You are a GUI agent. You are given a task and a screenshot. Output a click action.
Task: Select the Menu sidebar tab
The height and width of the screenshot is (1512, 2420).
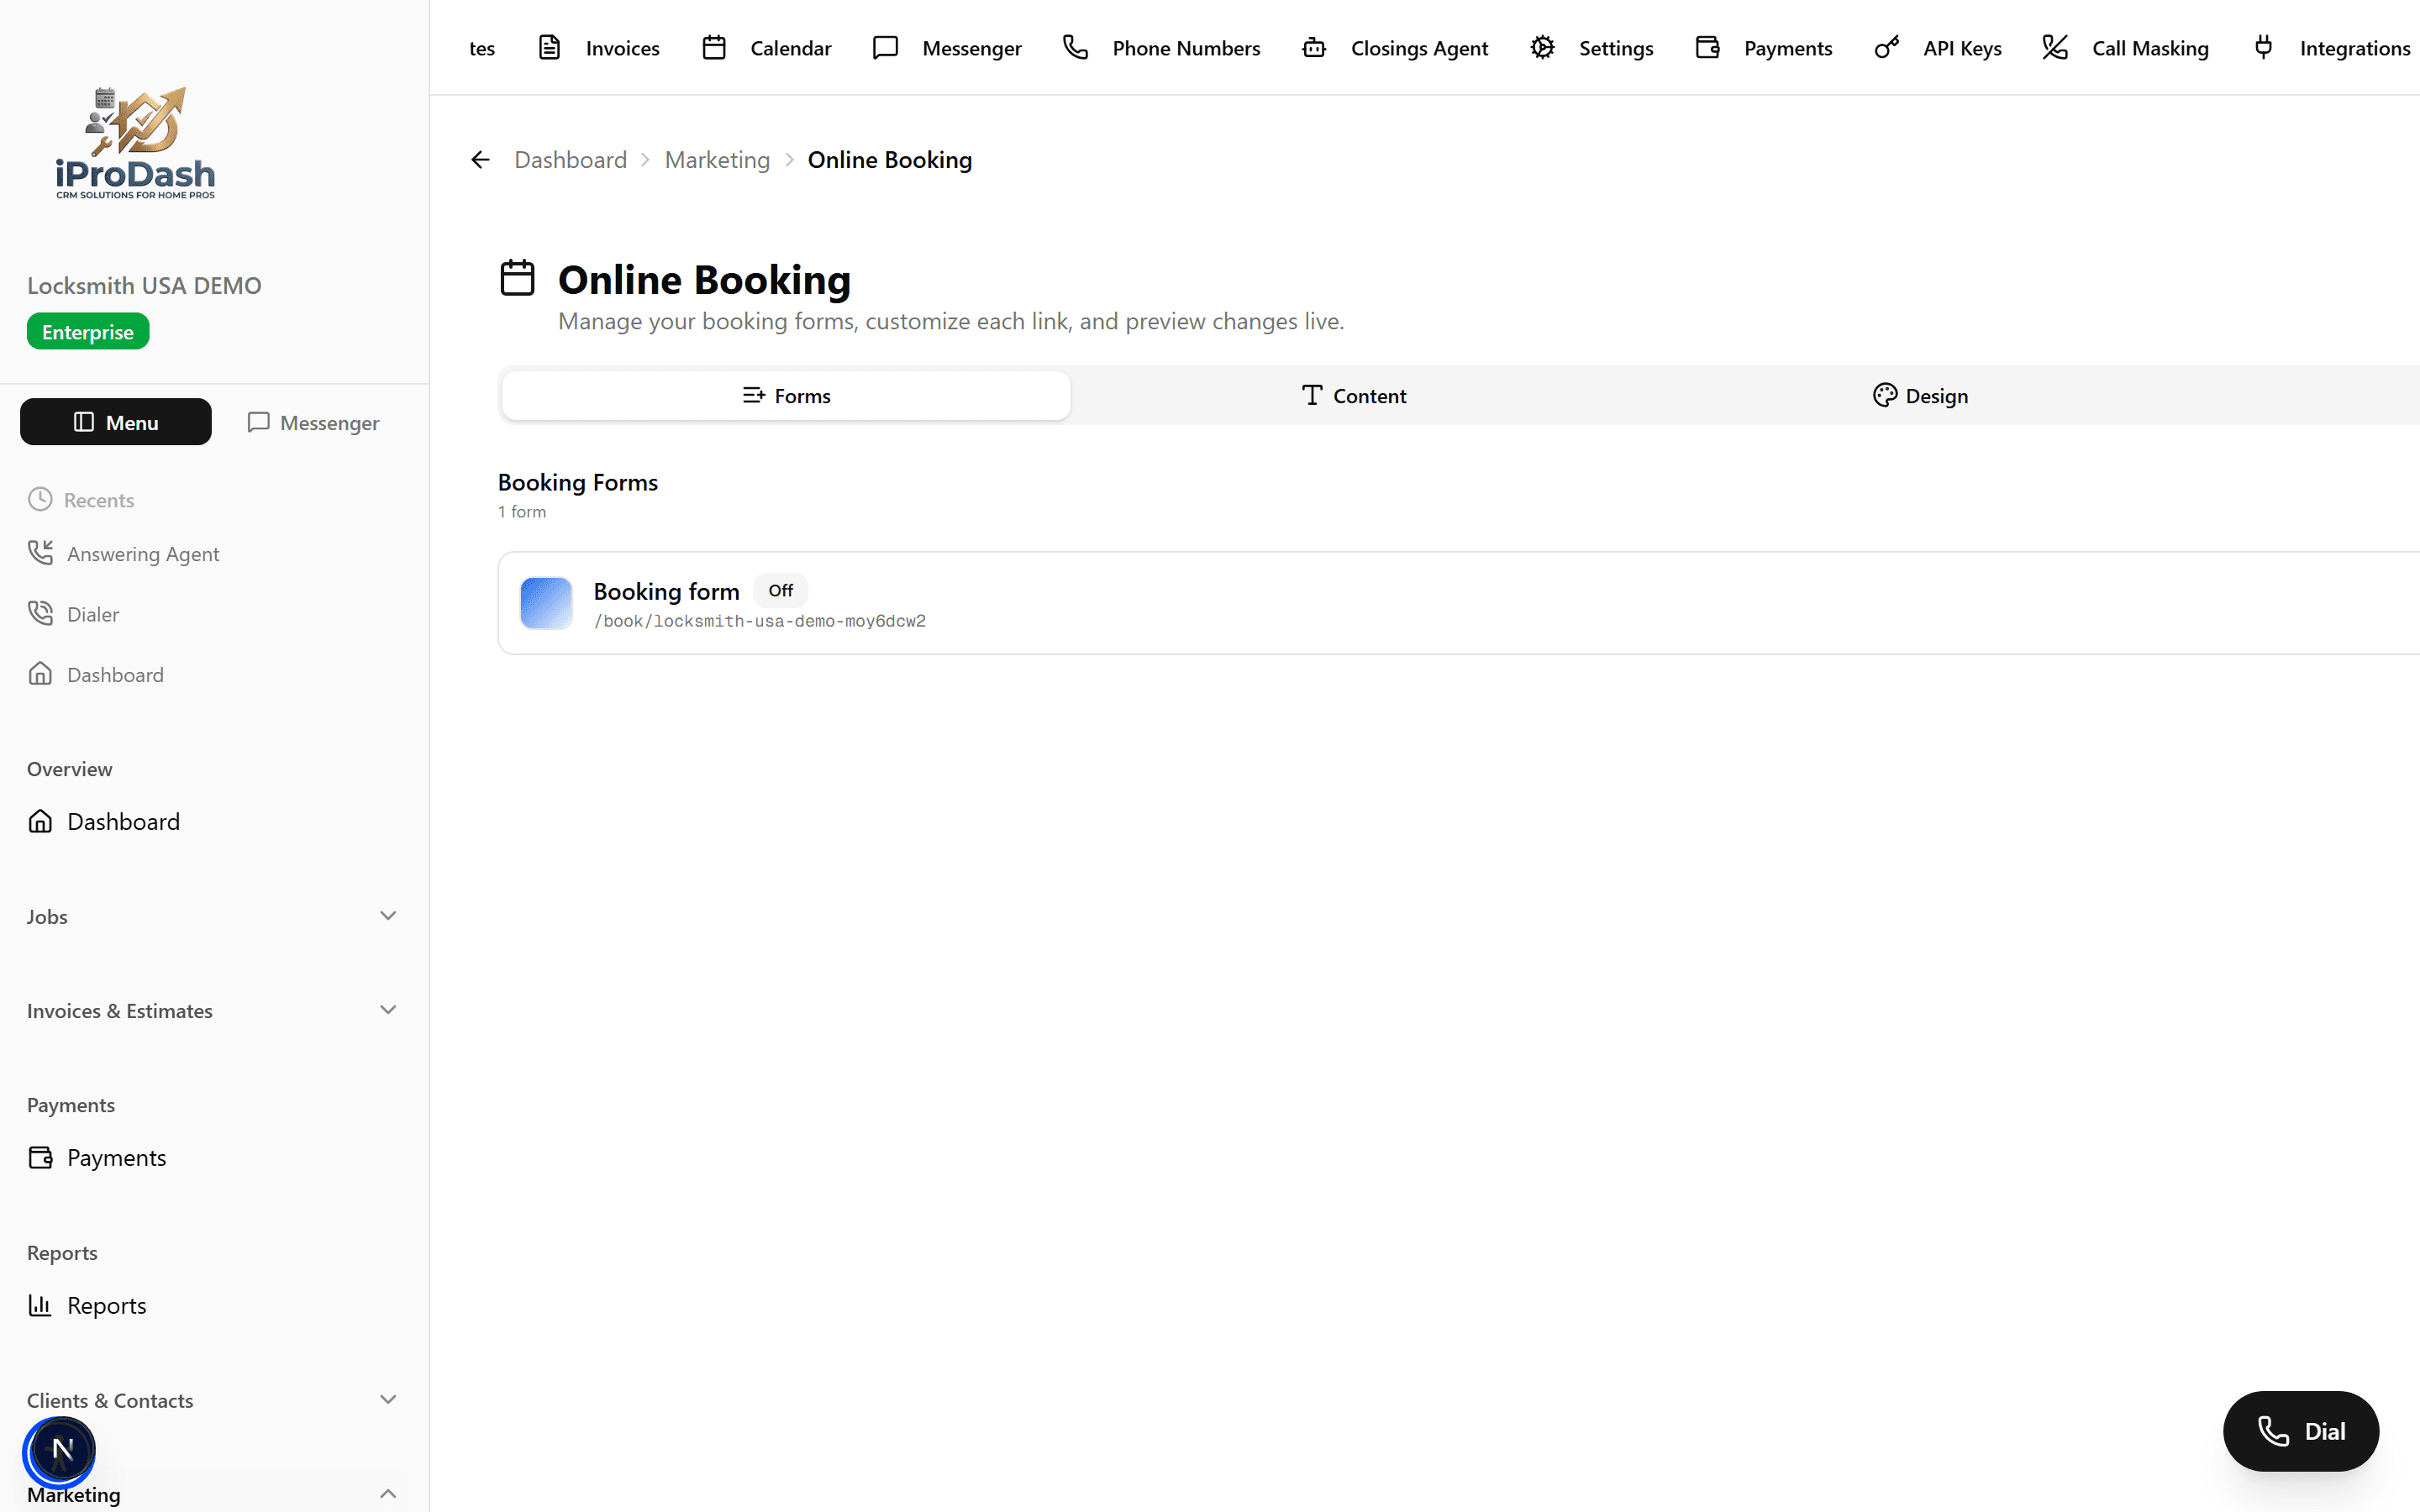tap(116, 422)
